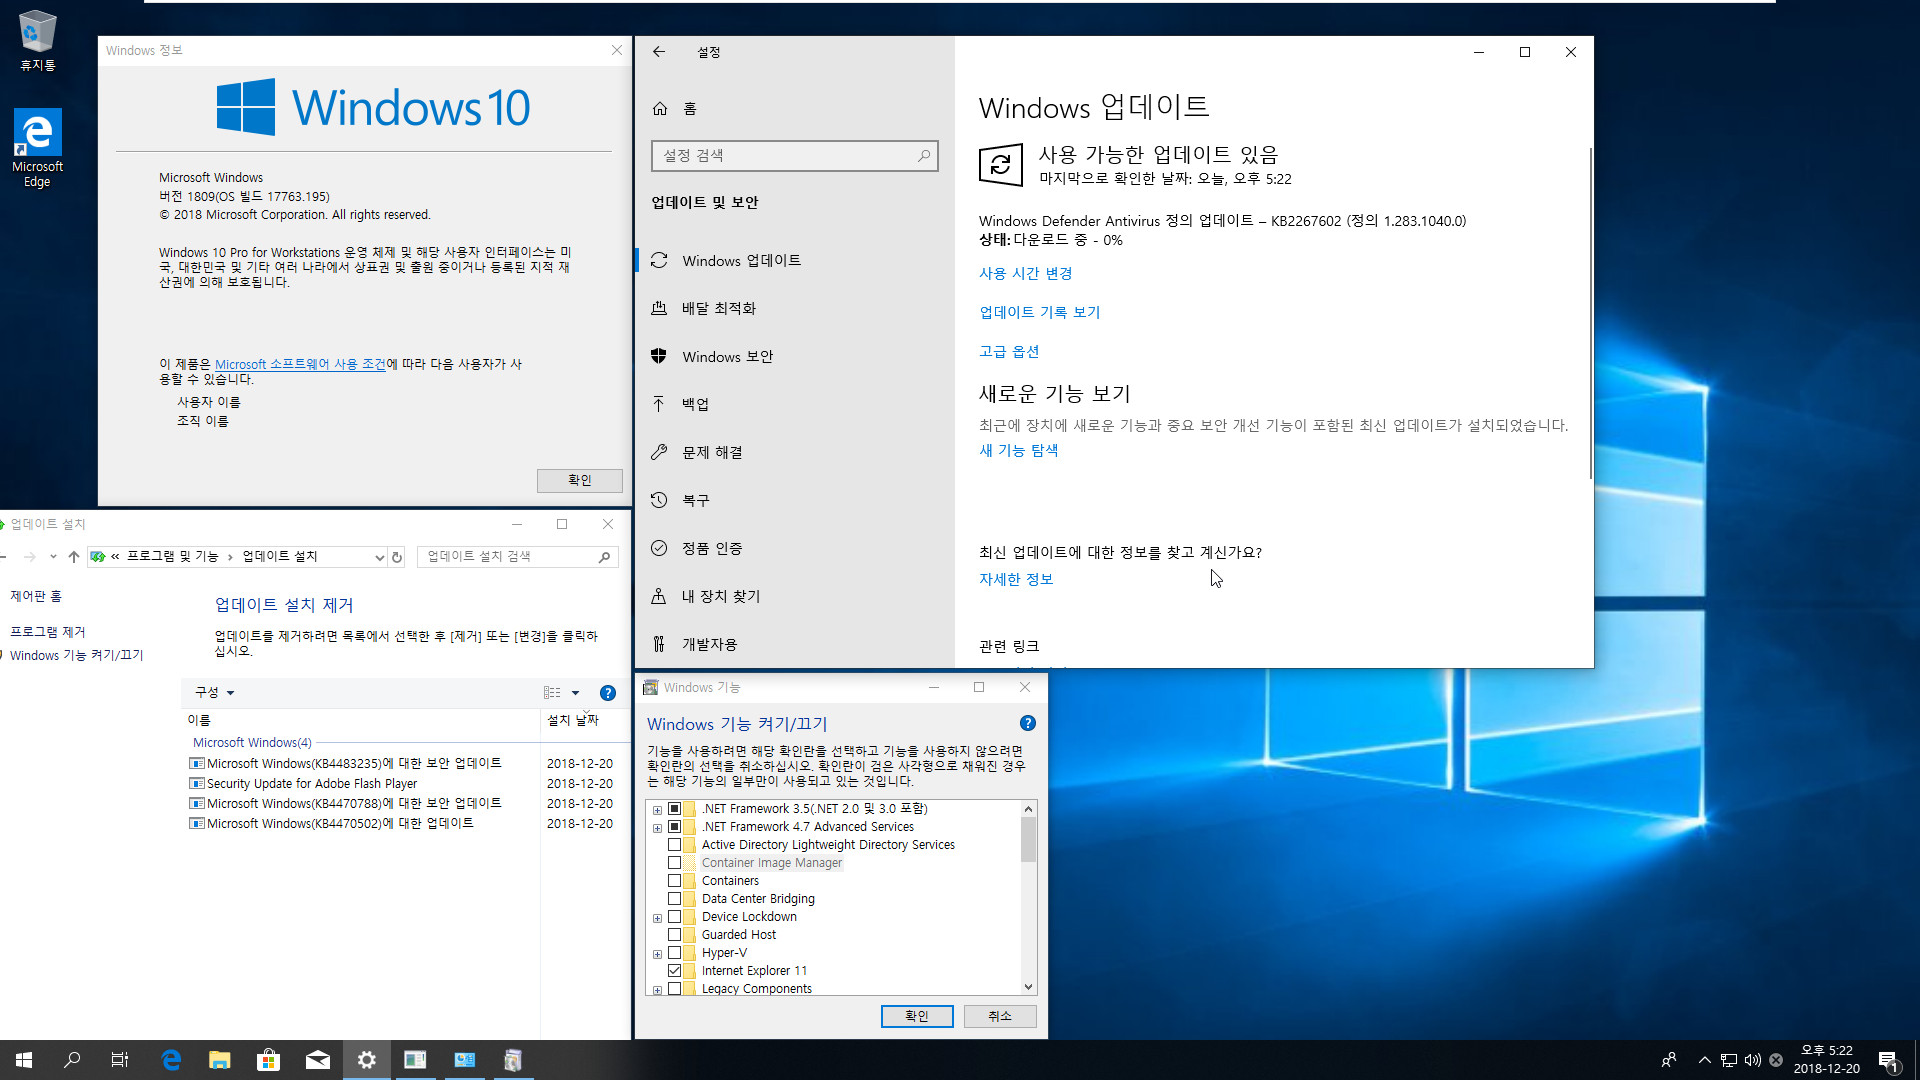Image resolution: width=1920 pixels, height=1080 pixels.
Task: Open 고급 옵션 link
Action: point(1008,351)
